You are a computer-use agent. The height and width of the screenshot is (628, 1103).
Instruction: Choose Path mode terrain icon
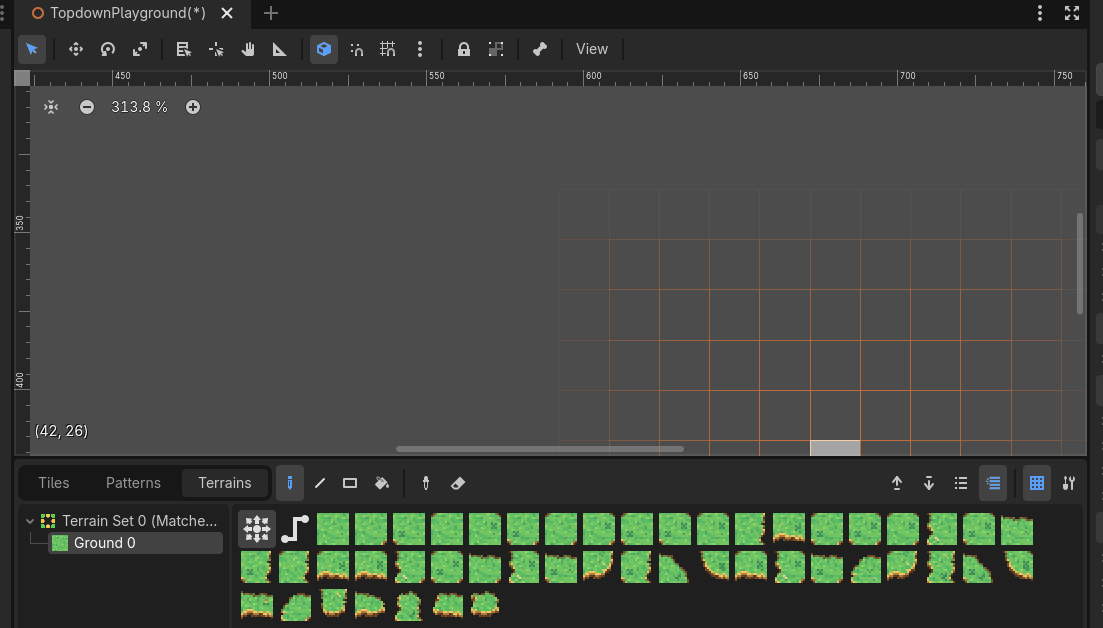click(x=295, y=529)
